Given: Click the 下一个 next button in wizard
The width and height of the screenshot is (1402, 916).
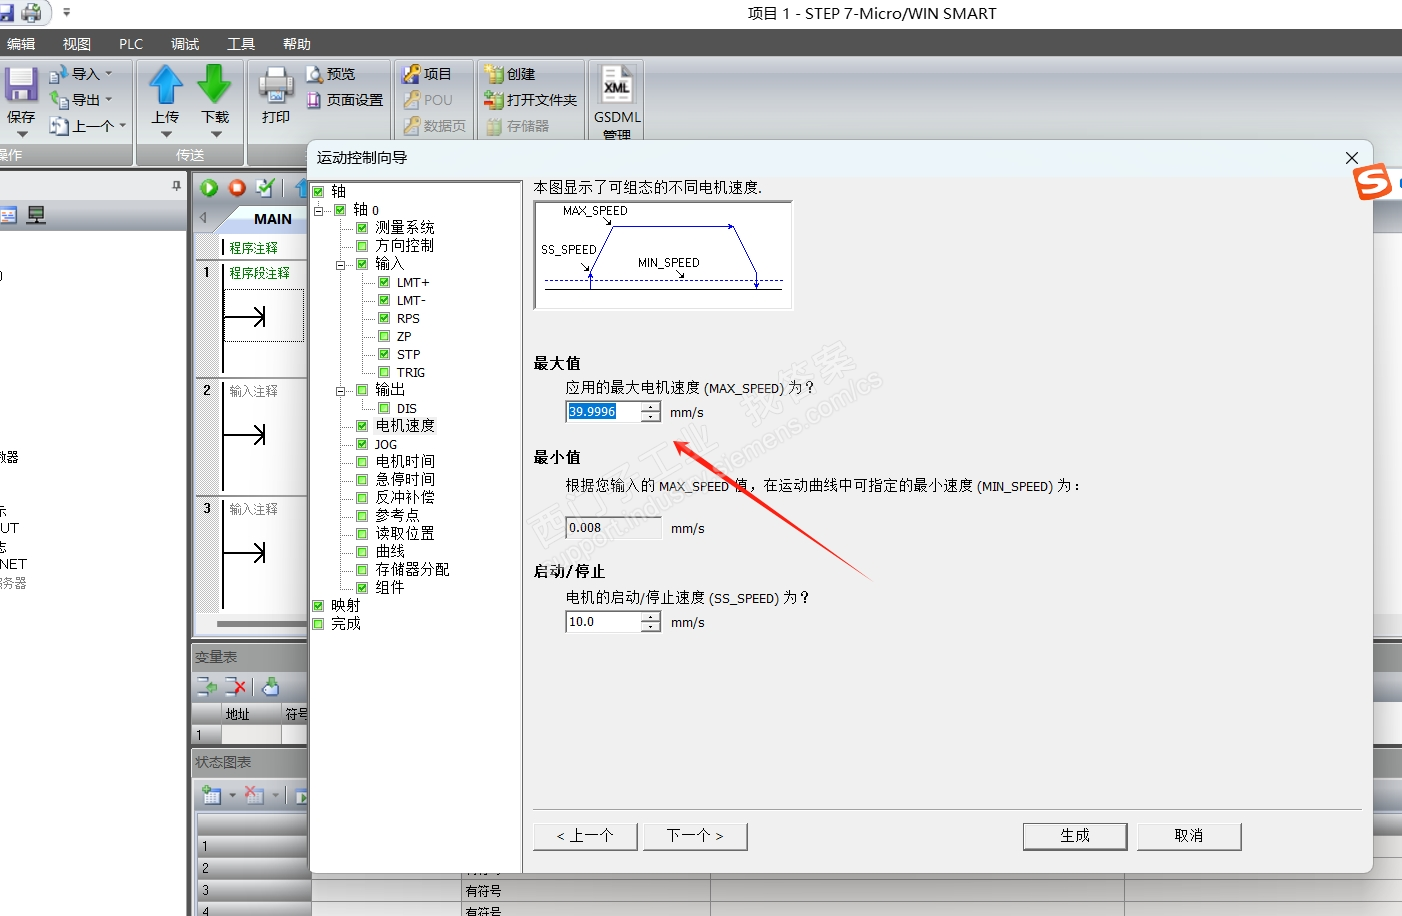Looking at the screenshot, I should 695,836.
